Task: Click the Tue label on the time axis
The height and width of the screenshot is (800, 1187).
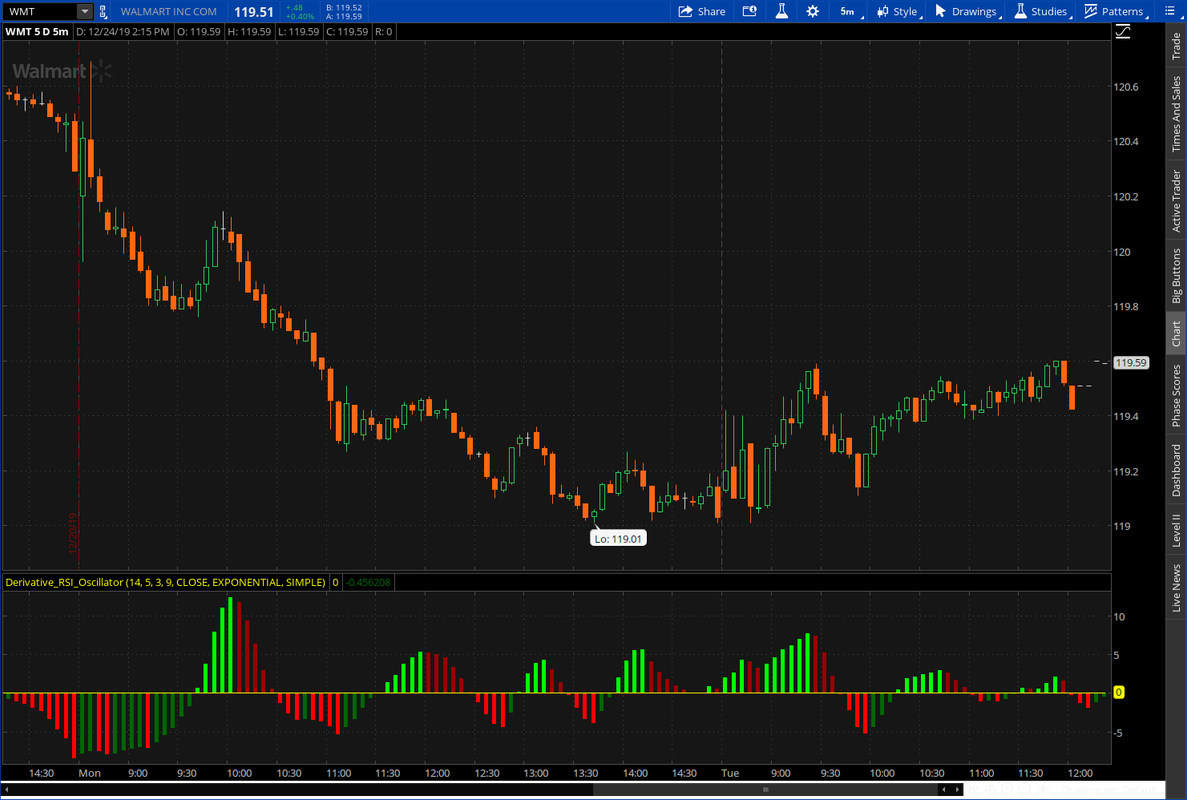Action: click(730, 773)
